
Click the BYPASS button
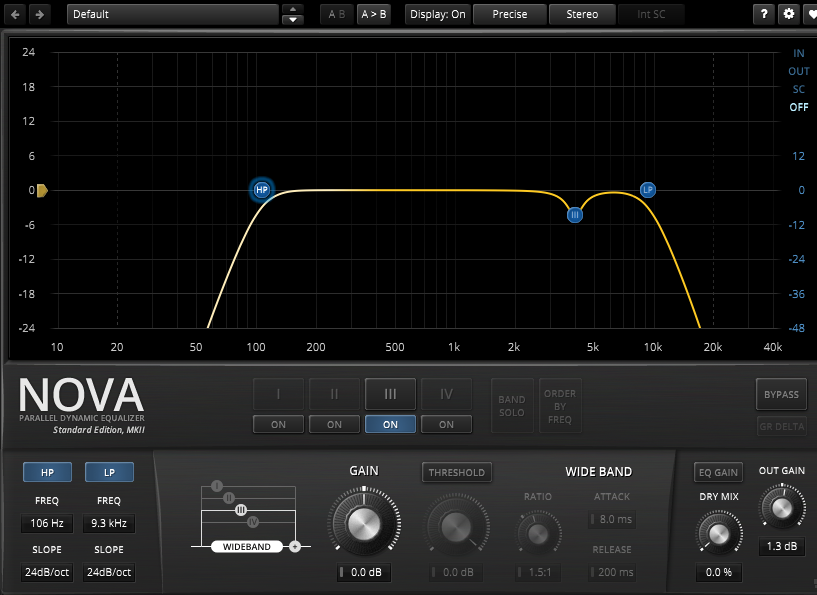pyautogui.click(x=781, y=394)
